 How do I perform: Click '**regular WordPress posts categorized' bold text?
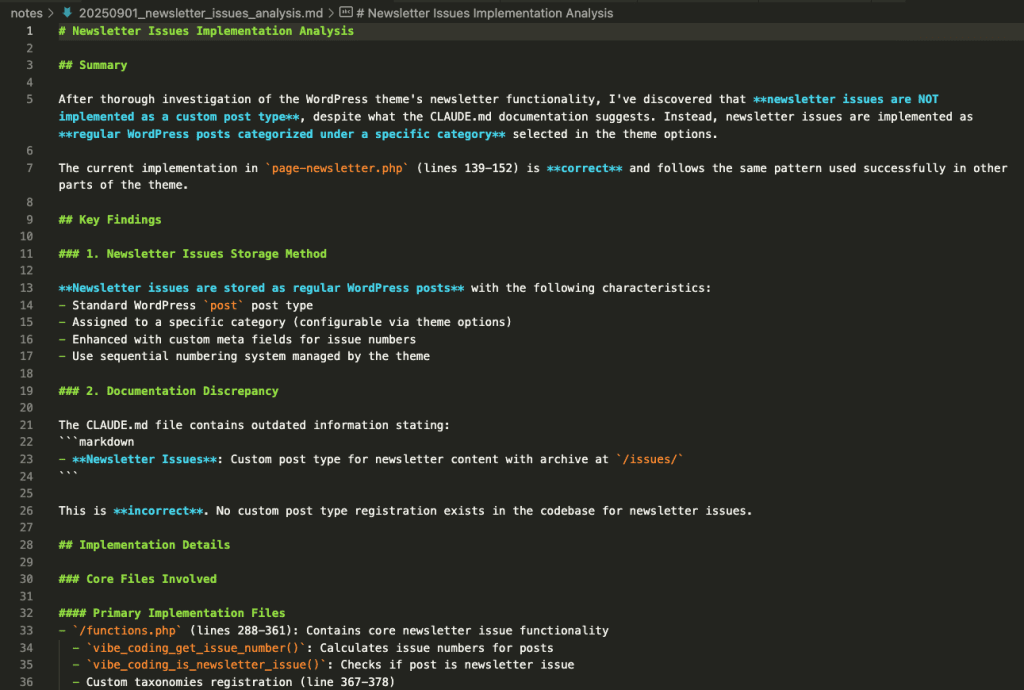click(282, 134)
